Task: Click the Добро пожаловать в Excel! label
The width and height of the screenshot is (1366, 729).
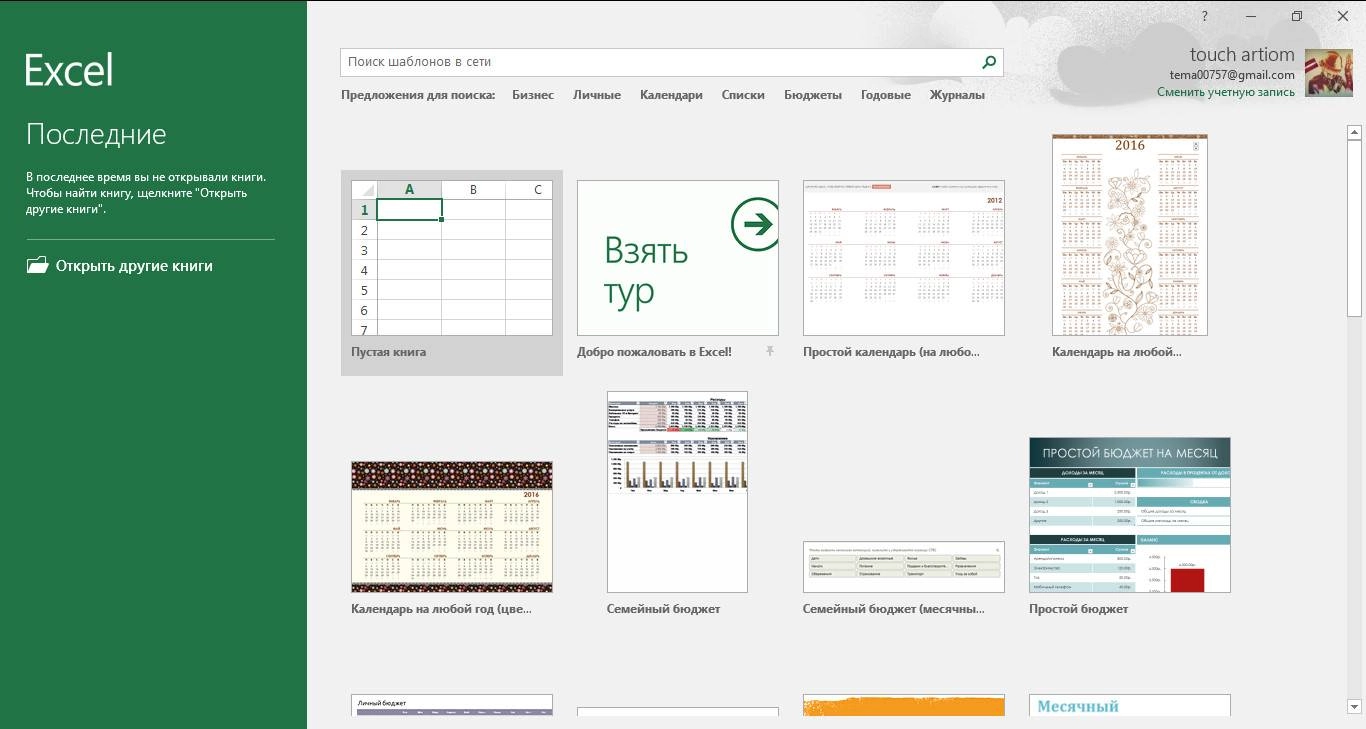Action: click(654, 352)
